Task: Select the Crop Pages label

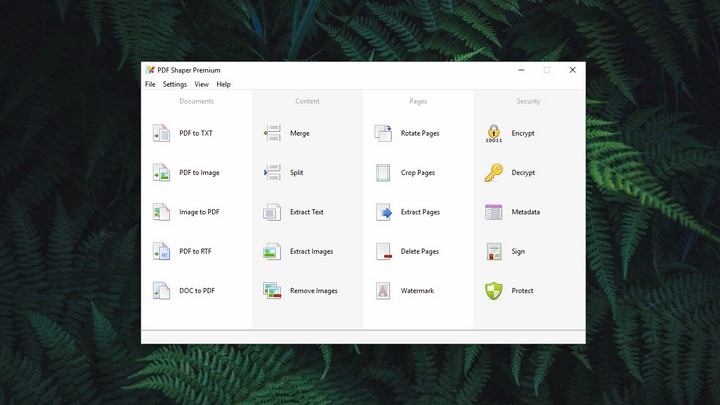Action: pos(418,173)
